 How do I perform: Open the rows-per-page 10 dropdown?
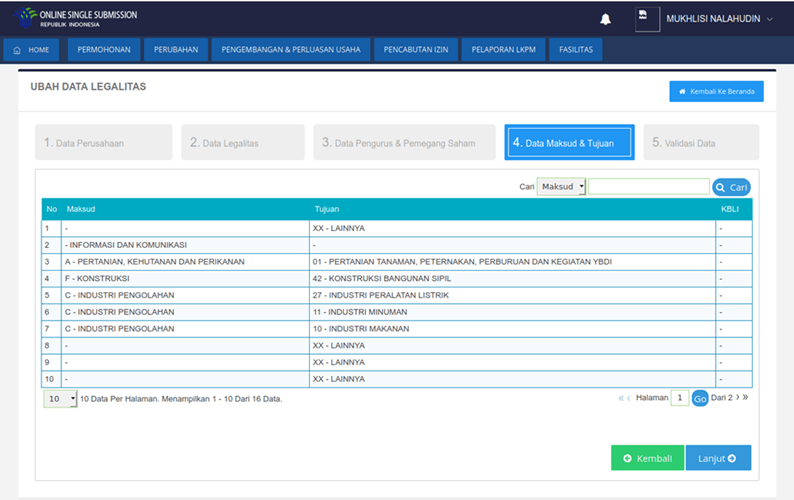[60, 399]
